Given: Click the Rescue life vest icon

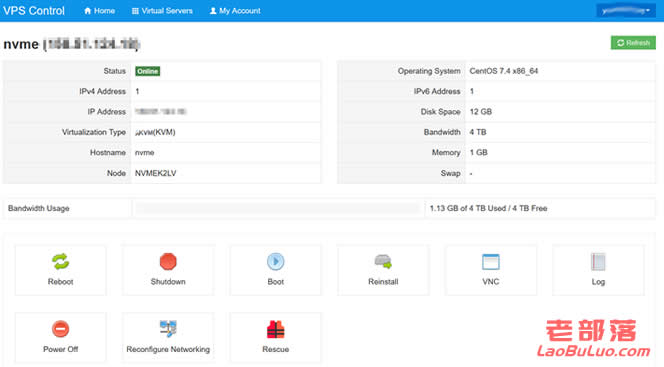Looking at the screenshot, I should [x=276, y=329].
